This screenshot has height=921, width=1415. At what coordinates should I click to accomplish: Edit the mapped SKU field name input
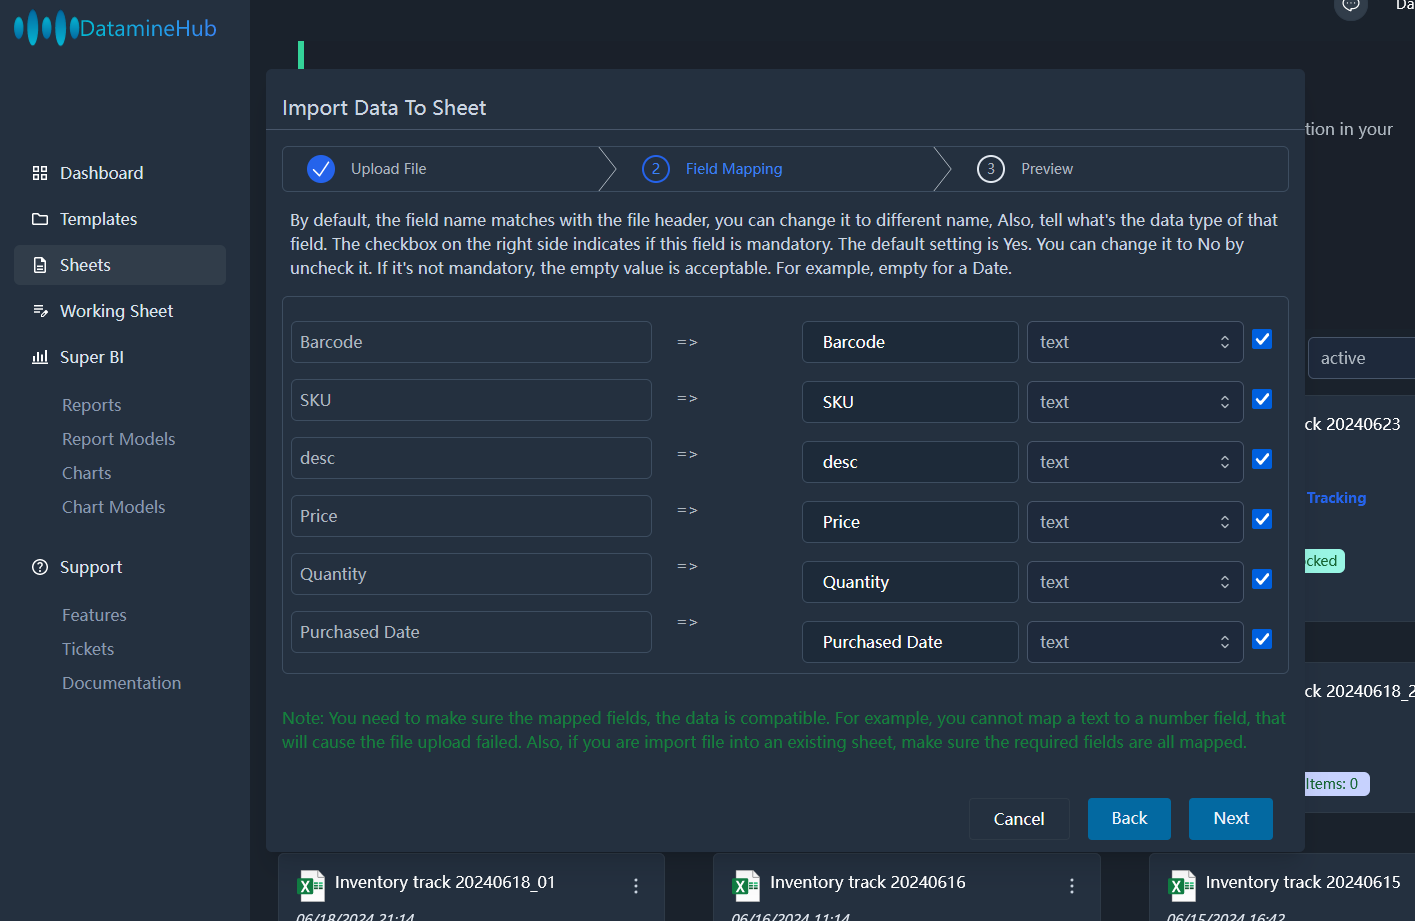[x=910, y=402]
